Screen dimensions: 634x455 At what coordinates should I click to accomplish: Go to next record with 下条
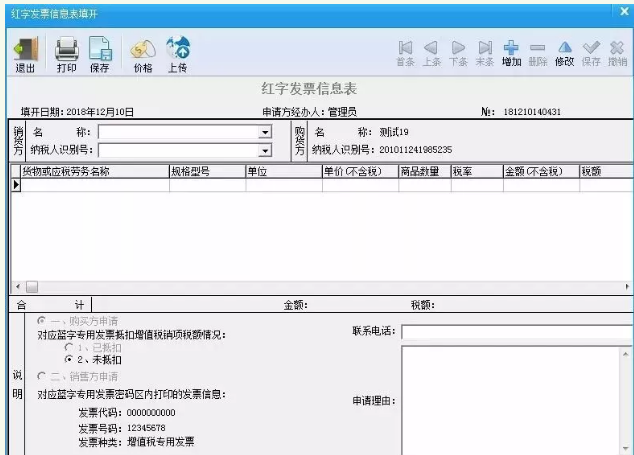(458, 50)
